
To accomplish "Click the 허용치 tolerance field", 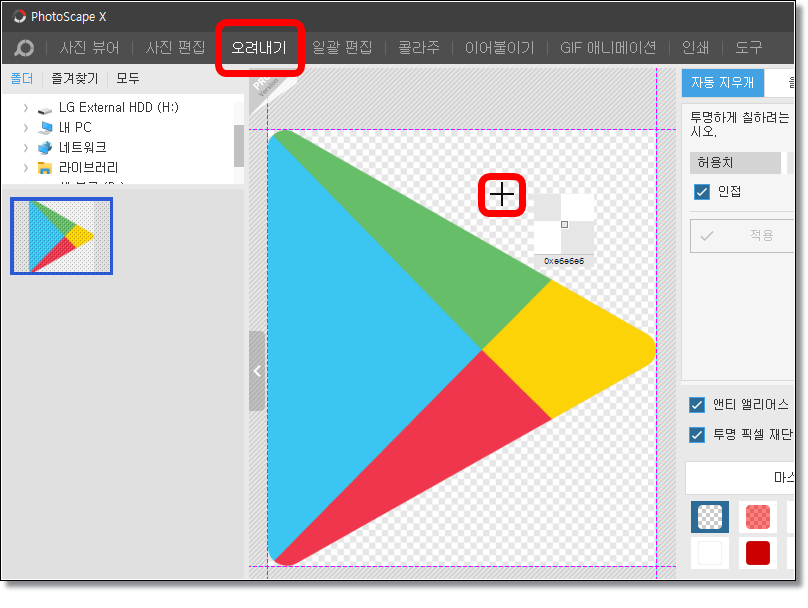I will tap(735, 163).
